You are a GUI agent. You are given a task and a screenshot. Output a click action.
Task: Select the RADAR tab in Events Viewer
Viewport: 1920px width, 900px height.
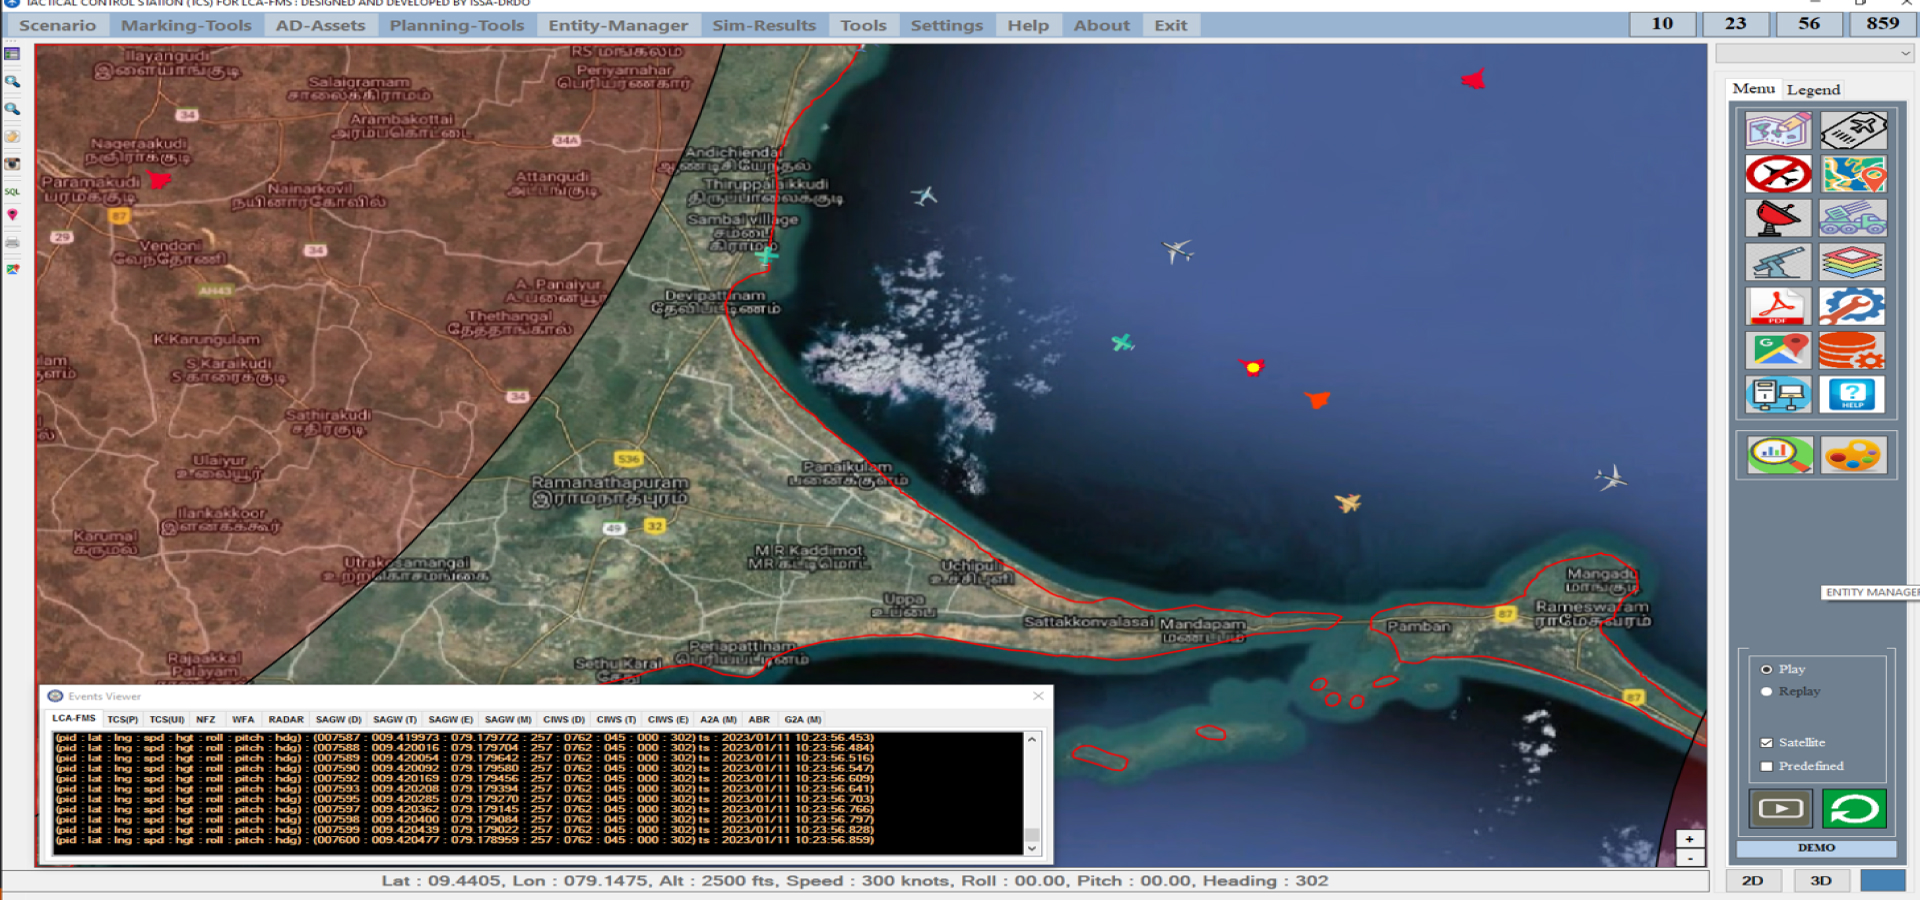286,719
